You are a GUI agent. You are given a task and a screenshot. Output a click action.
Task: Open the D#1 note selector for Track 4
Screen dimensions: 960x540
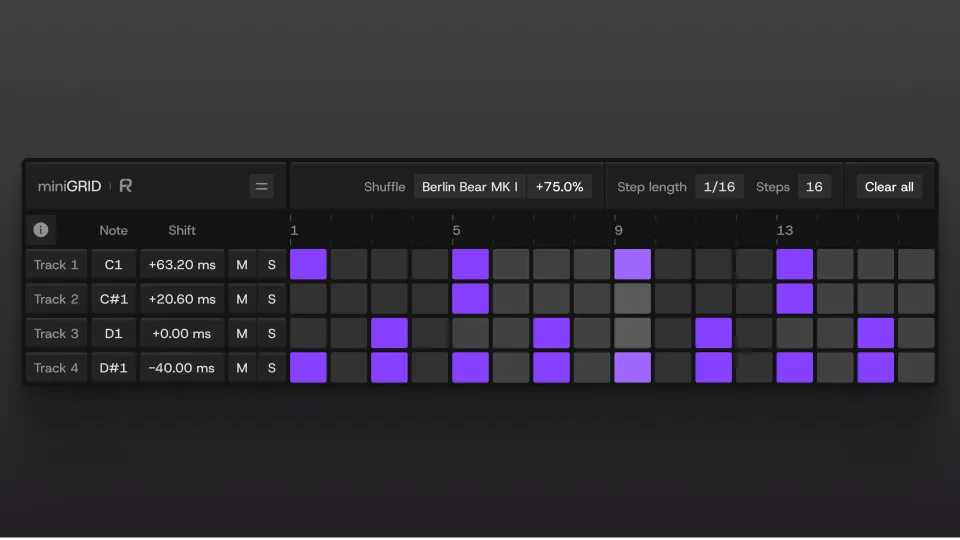pos(113,367)
